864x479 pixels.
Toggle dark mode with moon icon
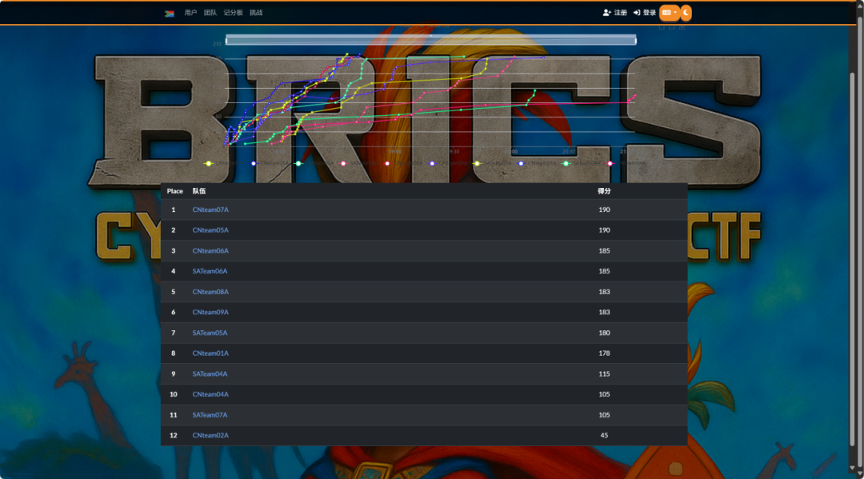[x=686, y=13]
